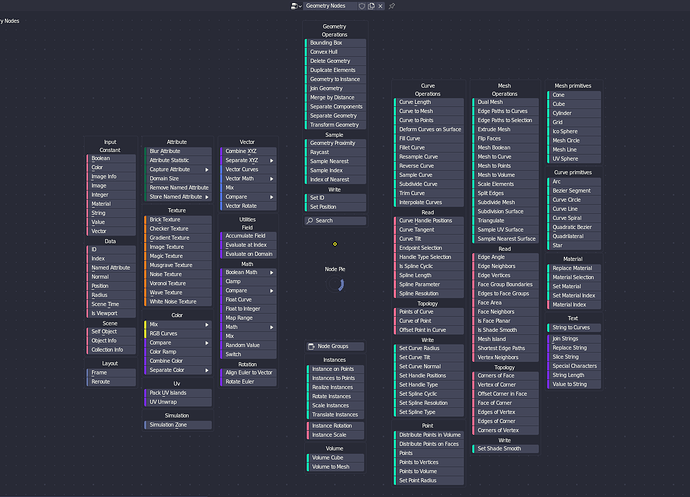Expand Compare arrow under Vector section

point(272,197)
